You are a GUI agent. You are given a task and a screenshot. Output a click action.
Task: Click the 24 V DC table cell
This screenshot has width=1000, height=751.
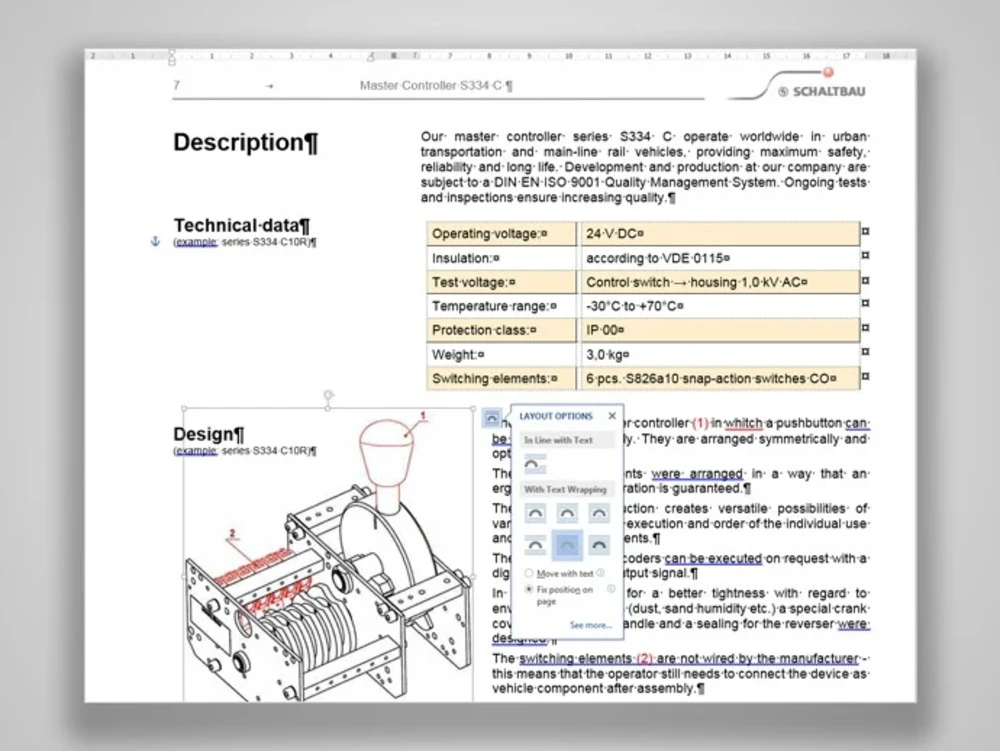pos(720,233)
